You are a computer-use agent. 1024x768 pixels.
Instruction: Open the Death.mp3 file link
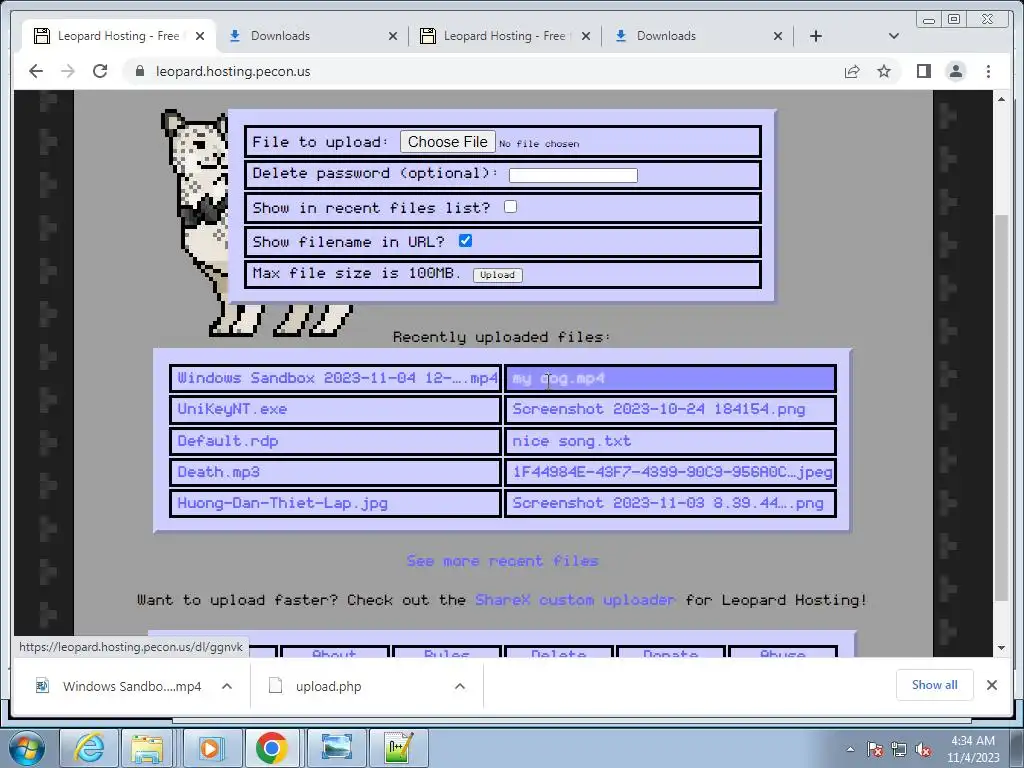336,472
